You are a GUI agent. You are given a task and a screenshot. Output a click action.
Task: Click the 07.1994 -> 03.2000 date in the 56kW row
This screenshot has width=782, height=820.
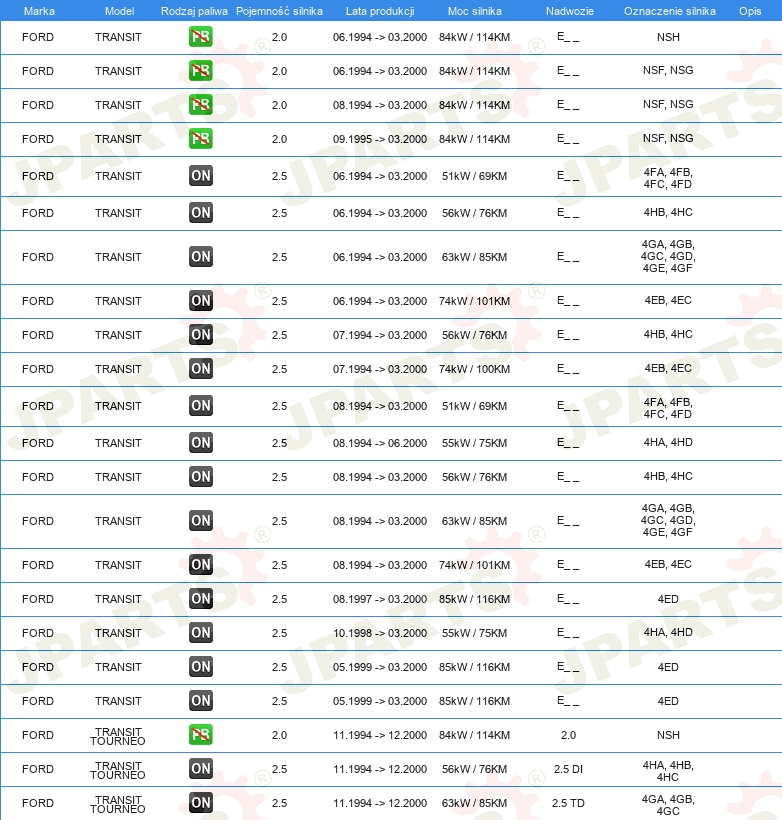coord(380,335)
